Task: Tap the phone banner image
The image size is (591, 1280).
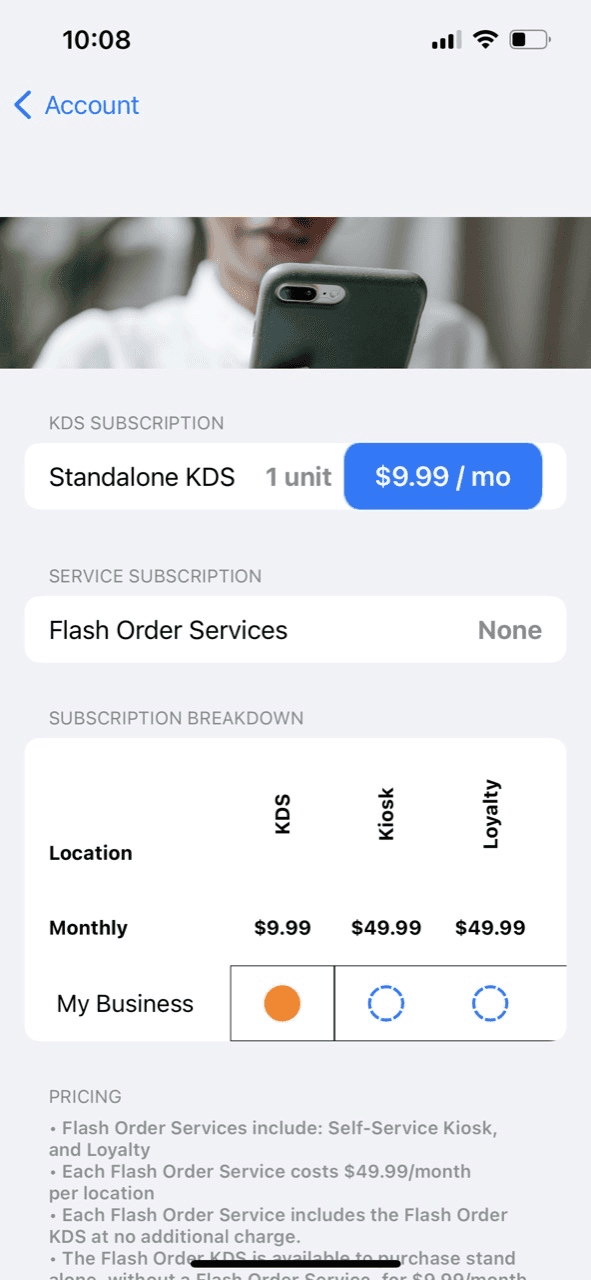Action: [x=295, y=293]
